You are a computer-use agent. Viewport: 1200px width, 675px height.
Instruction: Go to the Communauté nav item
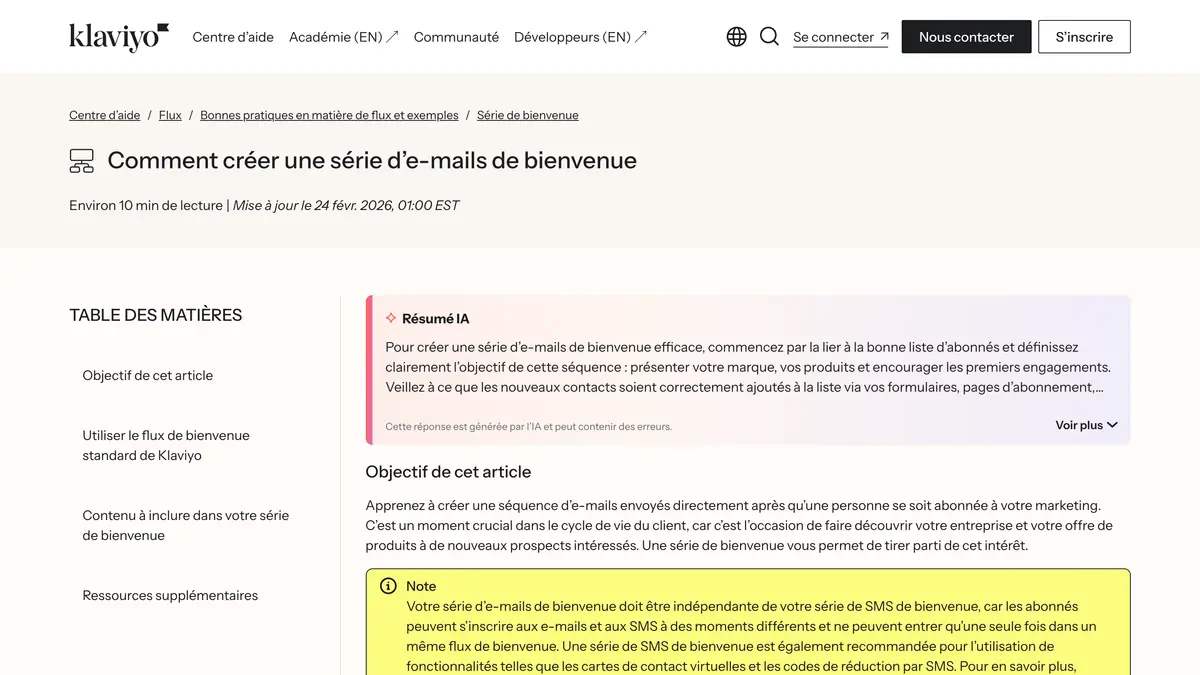[x=456, y=37]
